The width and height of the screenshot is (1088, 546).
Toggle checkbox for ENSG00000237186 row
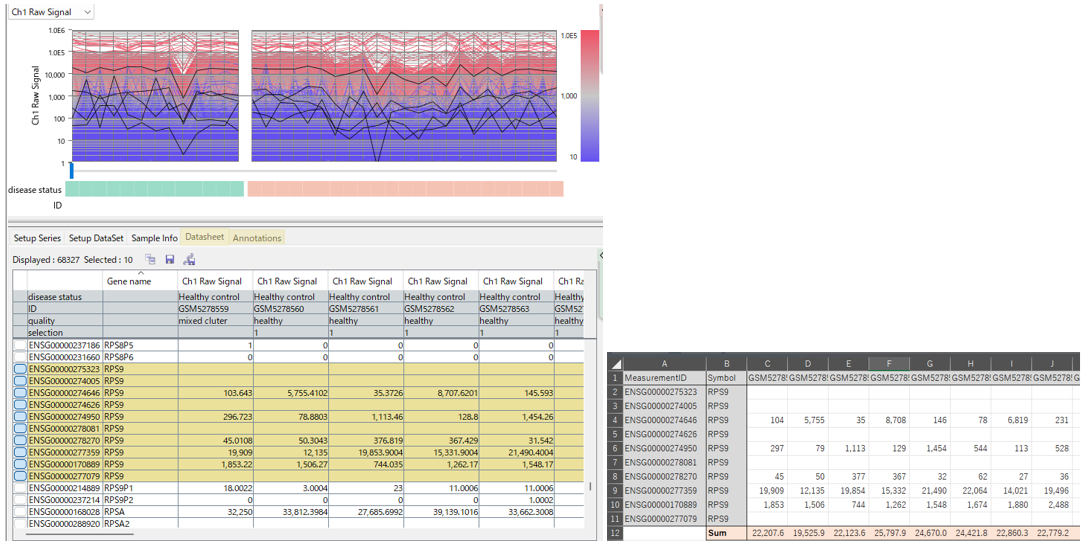(19, 345)
